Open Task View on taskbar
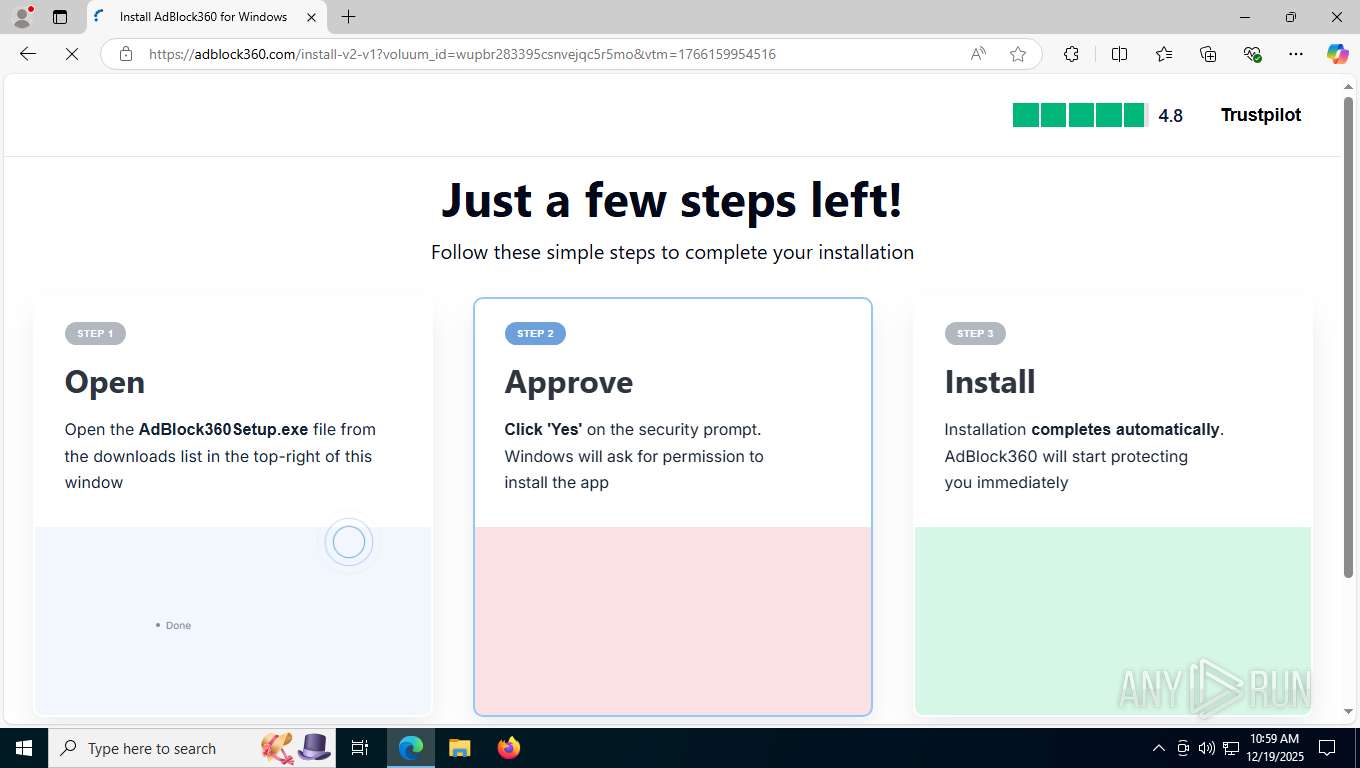Viewport: 1360px width, 768px height. [x=360, y=748]
